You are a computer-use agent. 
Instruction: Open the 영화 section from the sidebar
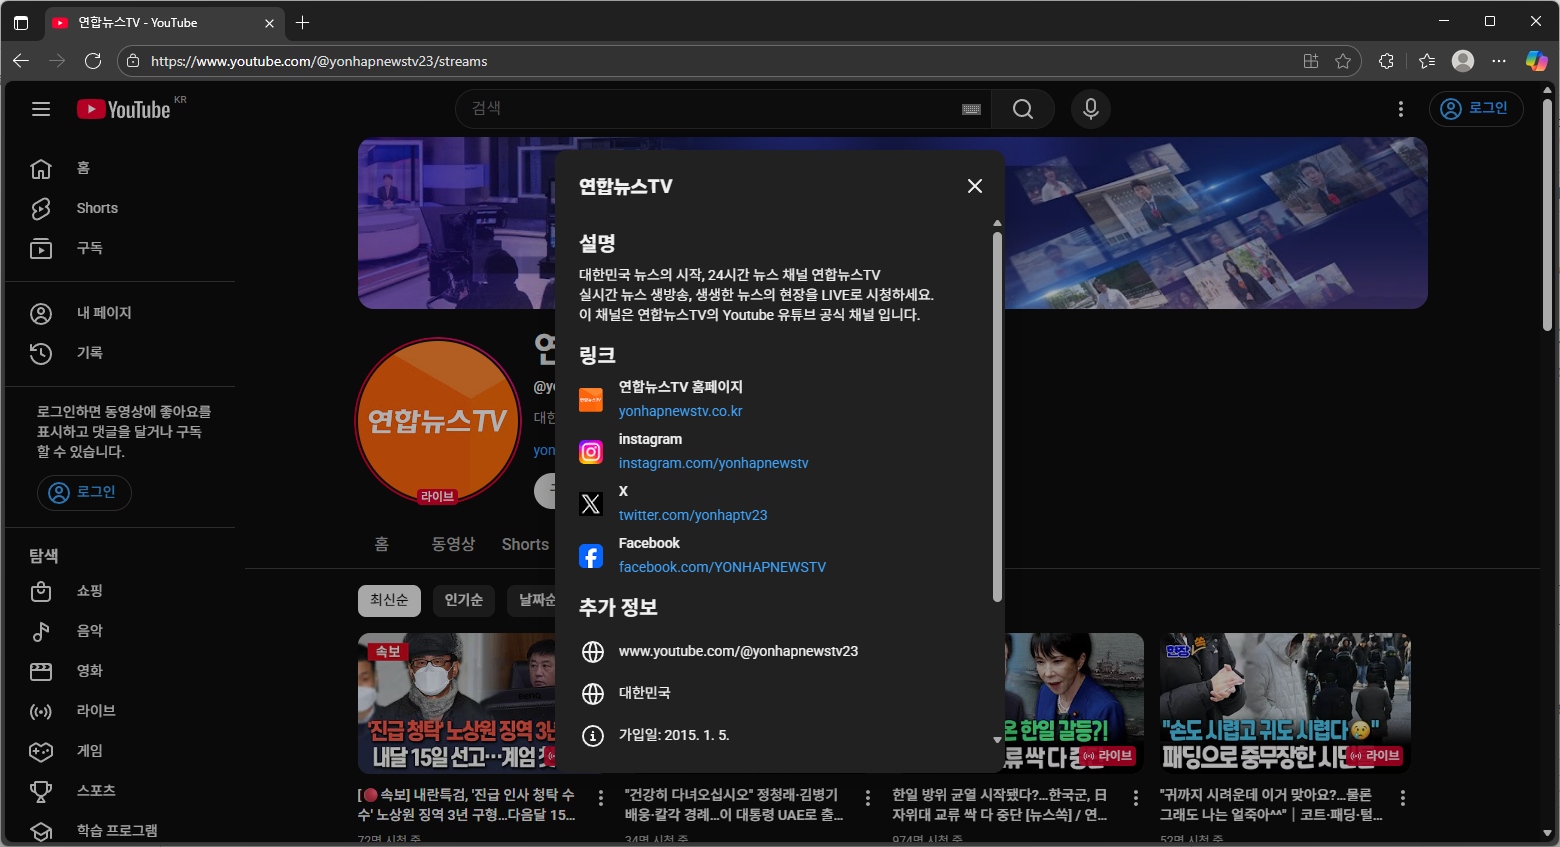tap(89, 670)
